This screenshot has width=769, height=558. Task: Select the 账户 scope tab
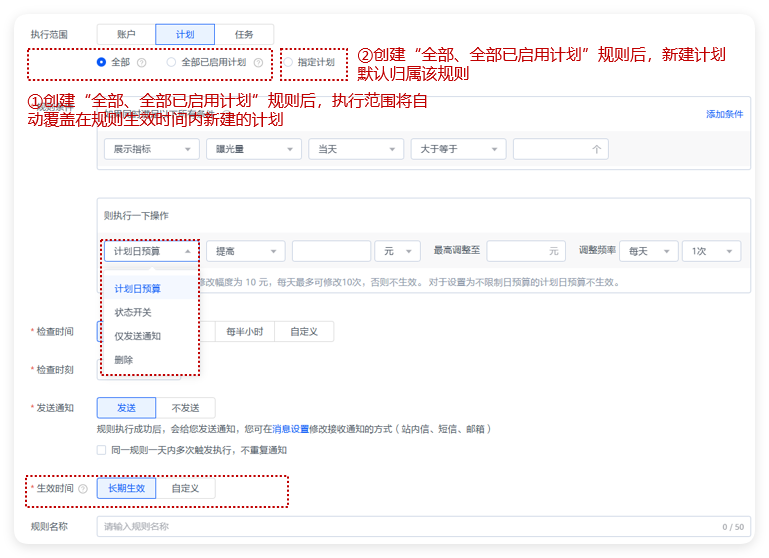click(x=126, y=34)
